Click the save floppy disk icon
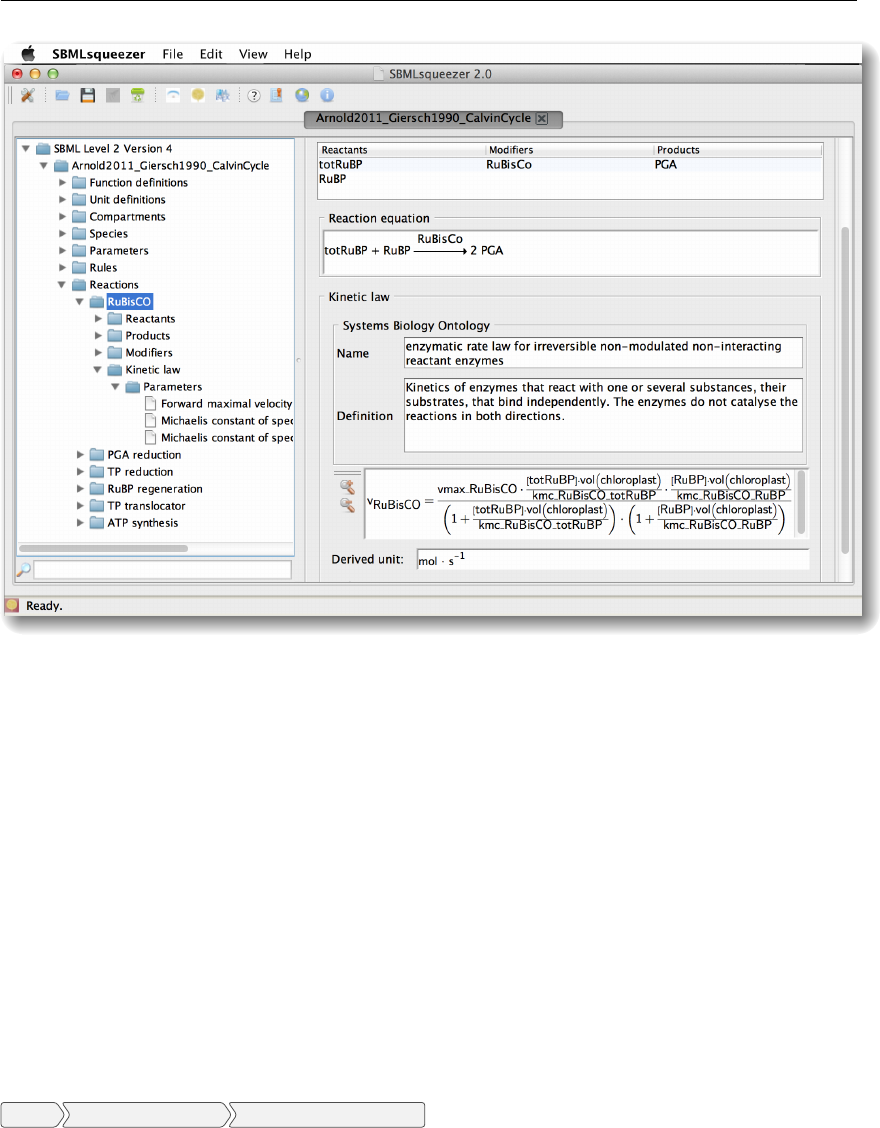Image resolution: width=880 pixels, height=1128 pixels. point(88,95)
